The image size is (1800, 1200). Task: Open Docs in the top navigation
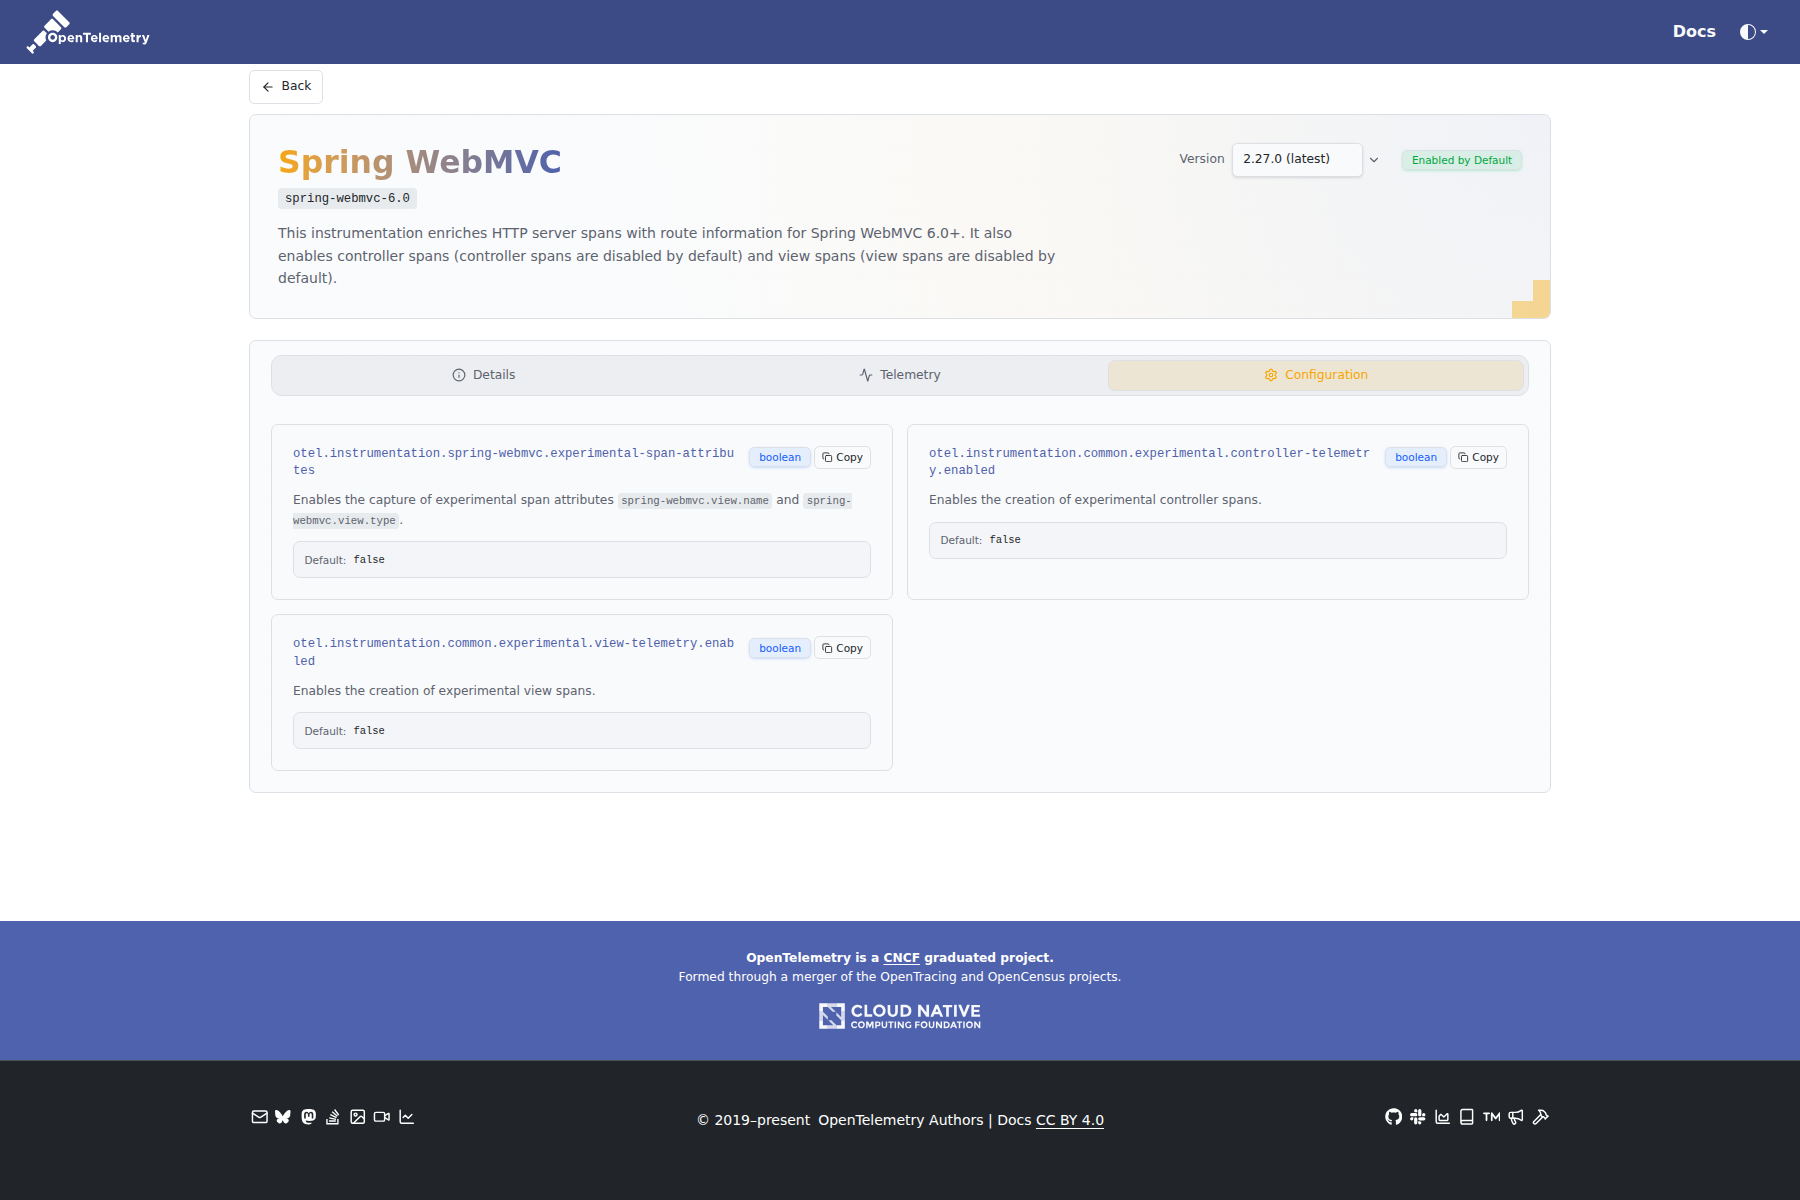click(x=1694, y=32)
